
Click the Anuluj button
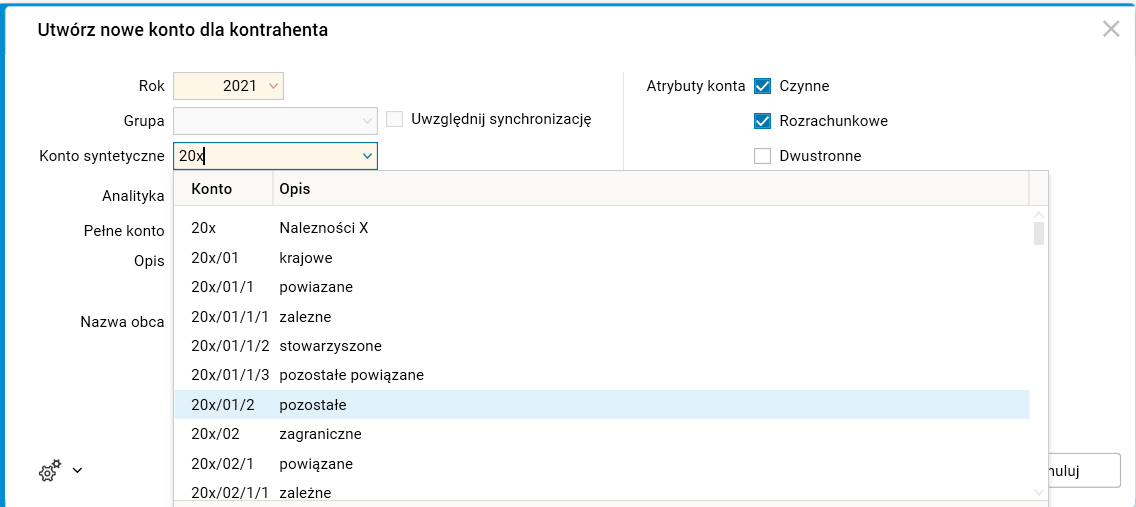click(1078, 470)
